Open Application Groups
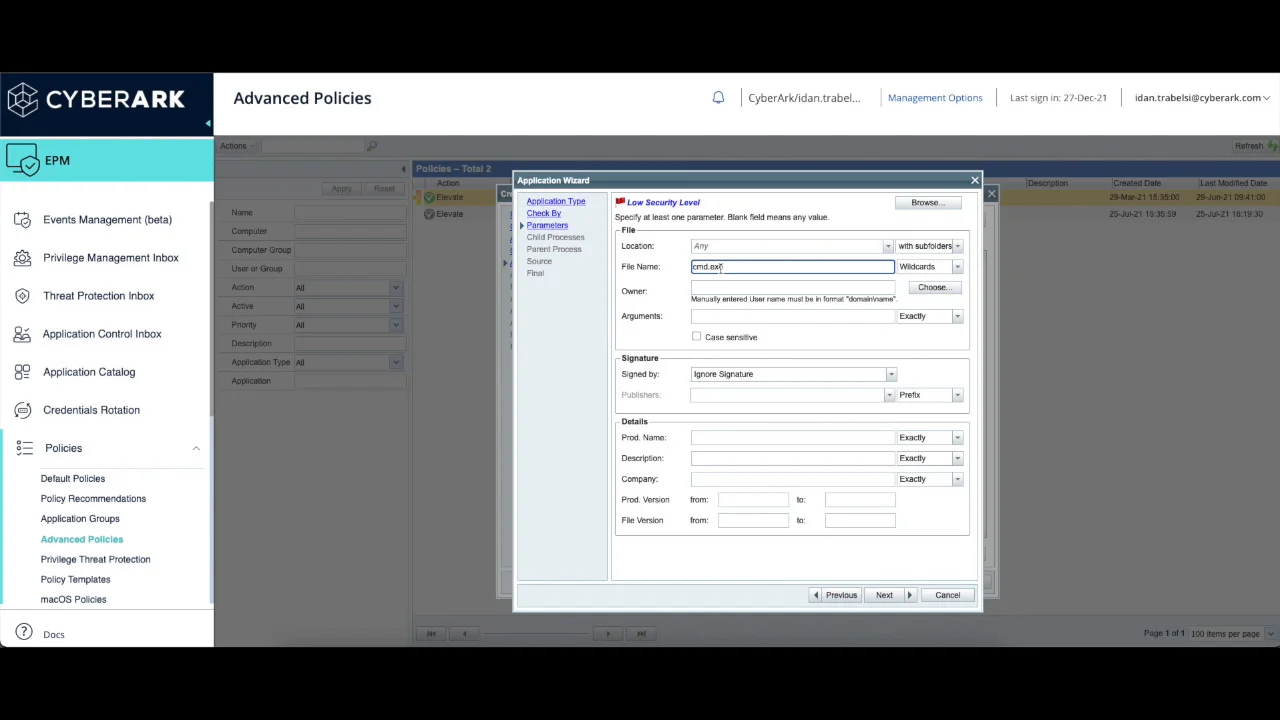1280x720 pixels. coord(80,519)
